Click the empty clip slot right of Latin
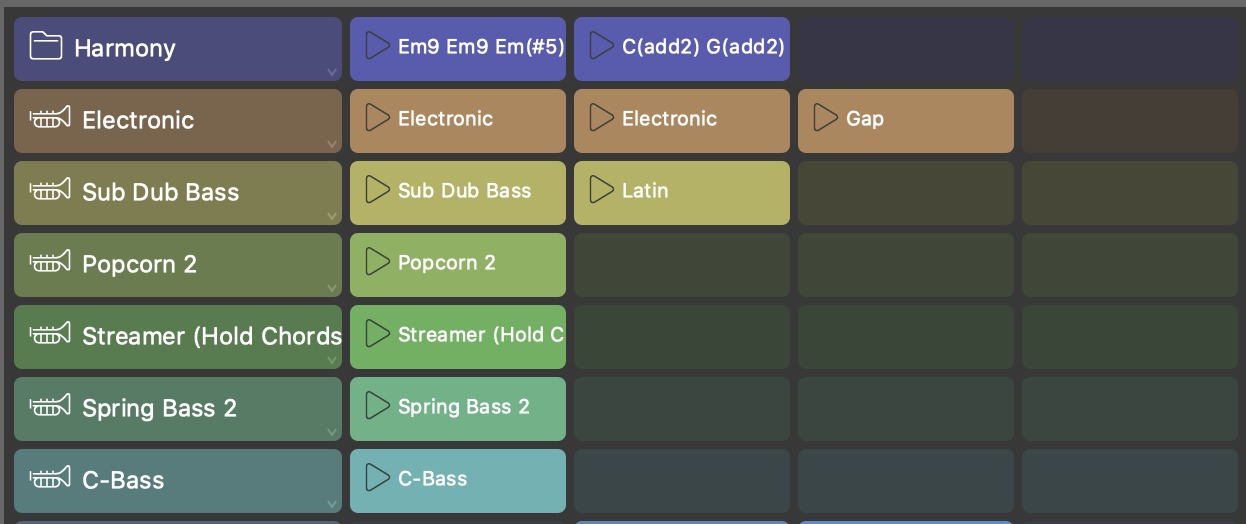 pos(905,193)
